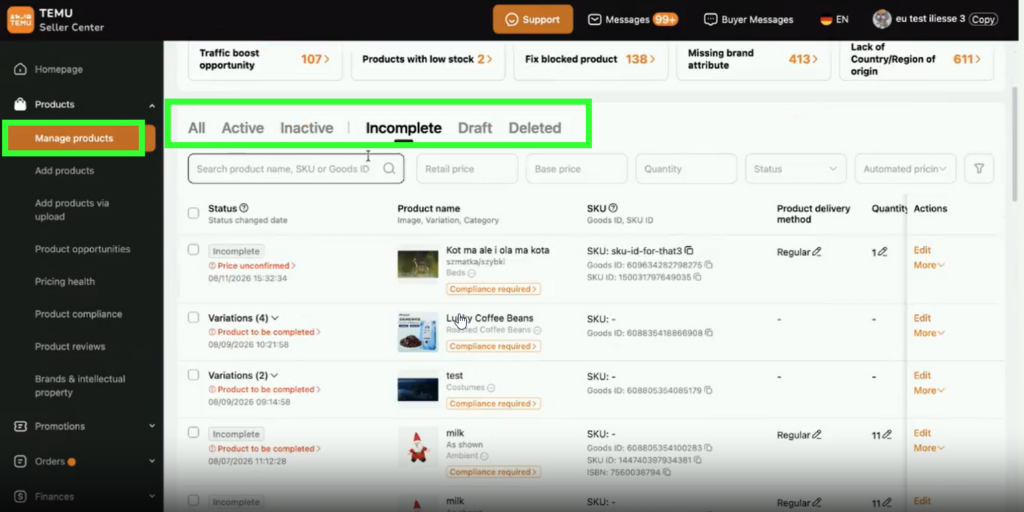Expand Variations (2) for test product

[274, 376]
